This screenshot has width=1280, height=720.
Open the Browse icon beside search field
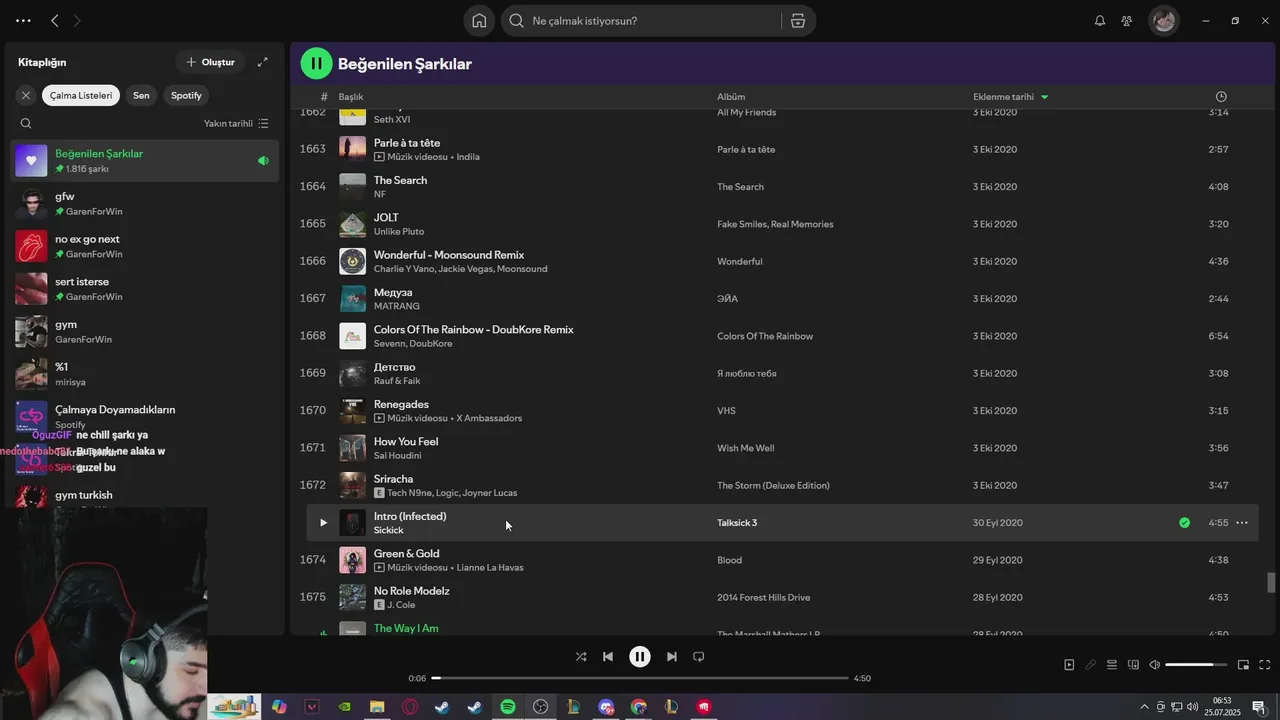coord(797,20)
